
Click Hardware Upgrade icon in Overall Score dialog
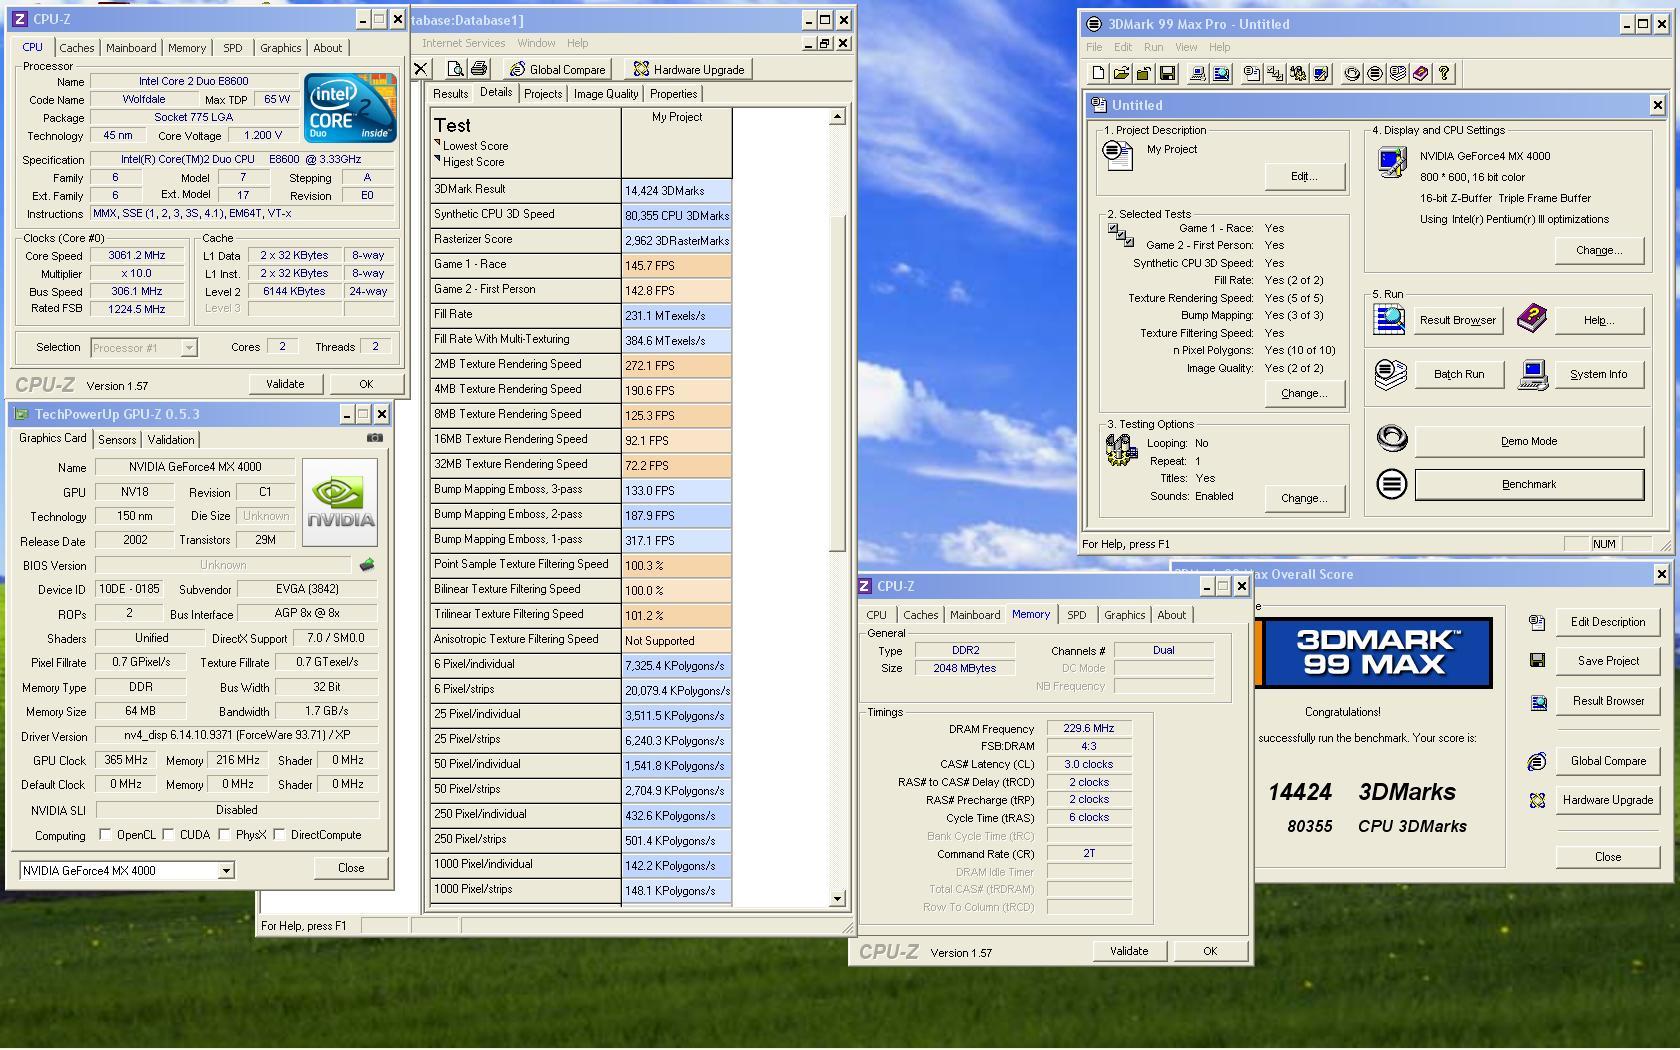[1537, 800]
